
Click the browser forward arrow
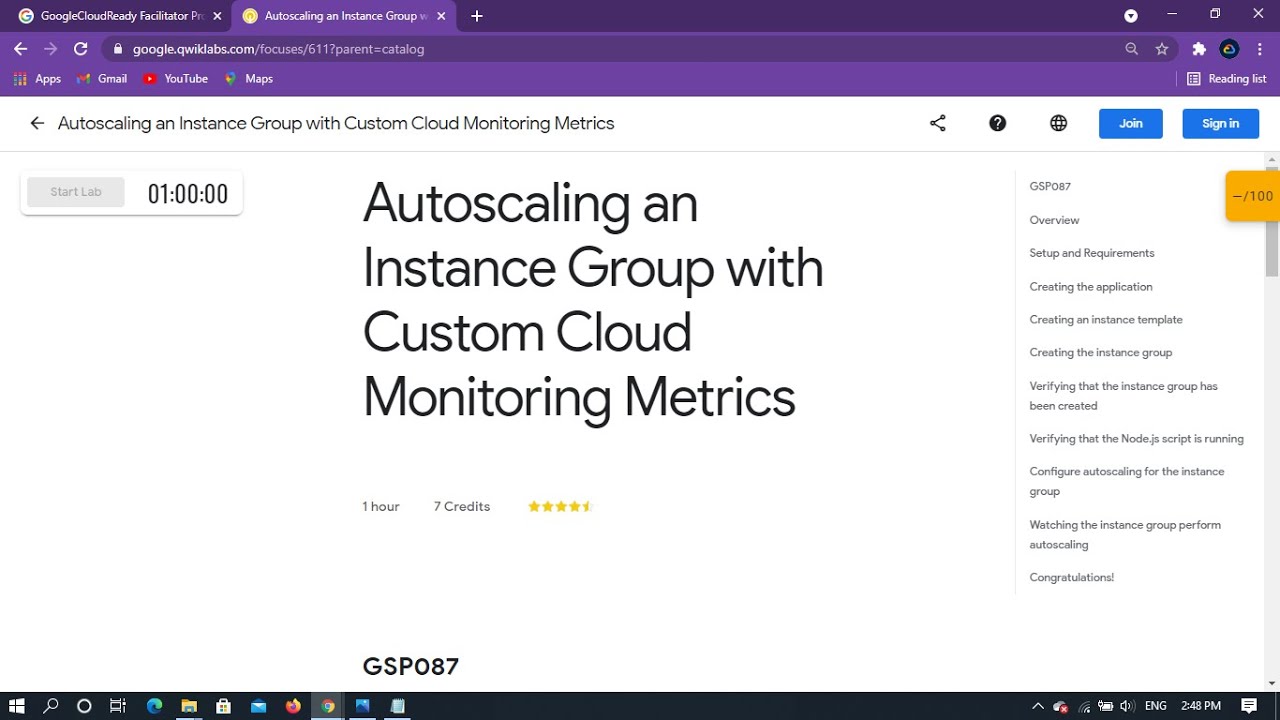click(51, 49)
